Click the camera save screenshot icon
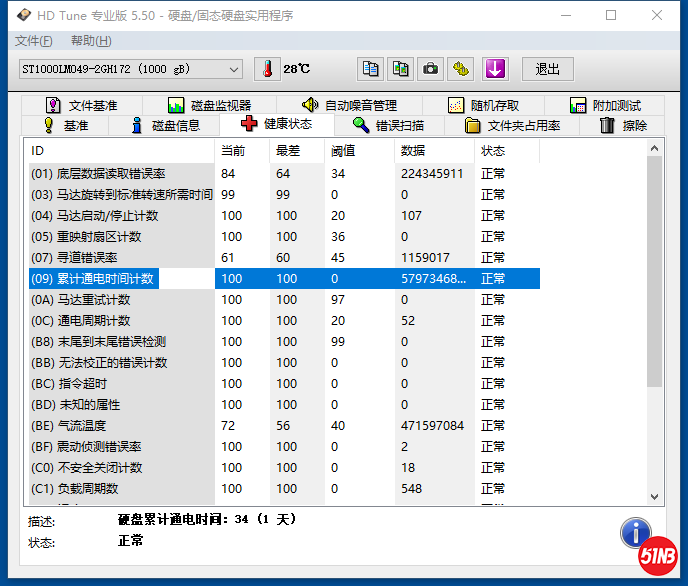 coord(430,69)
